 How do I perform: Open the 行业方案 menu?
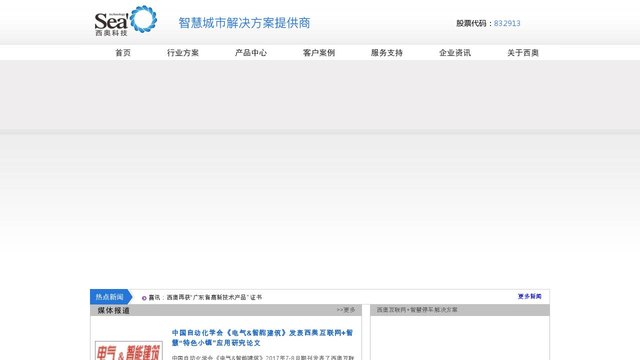(183, 53)
